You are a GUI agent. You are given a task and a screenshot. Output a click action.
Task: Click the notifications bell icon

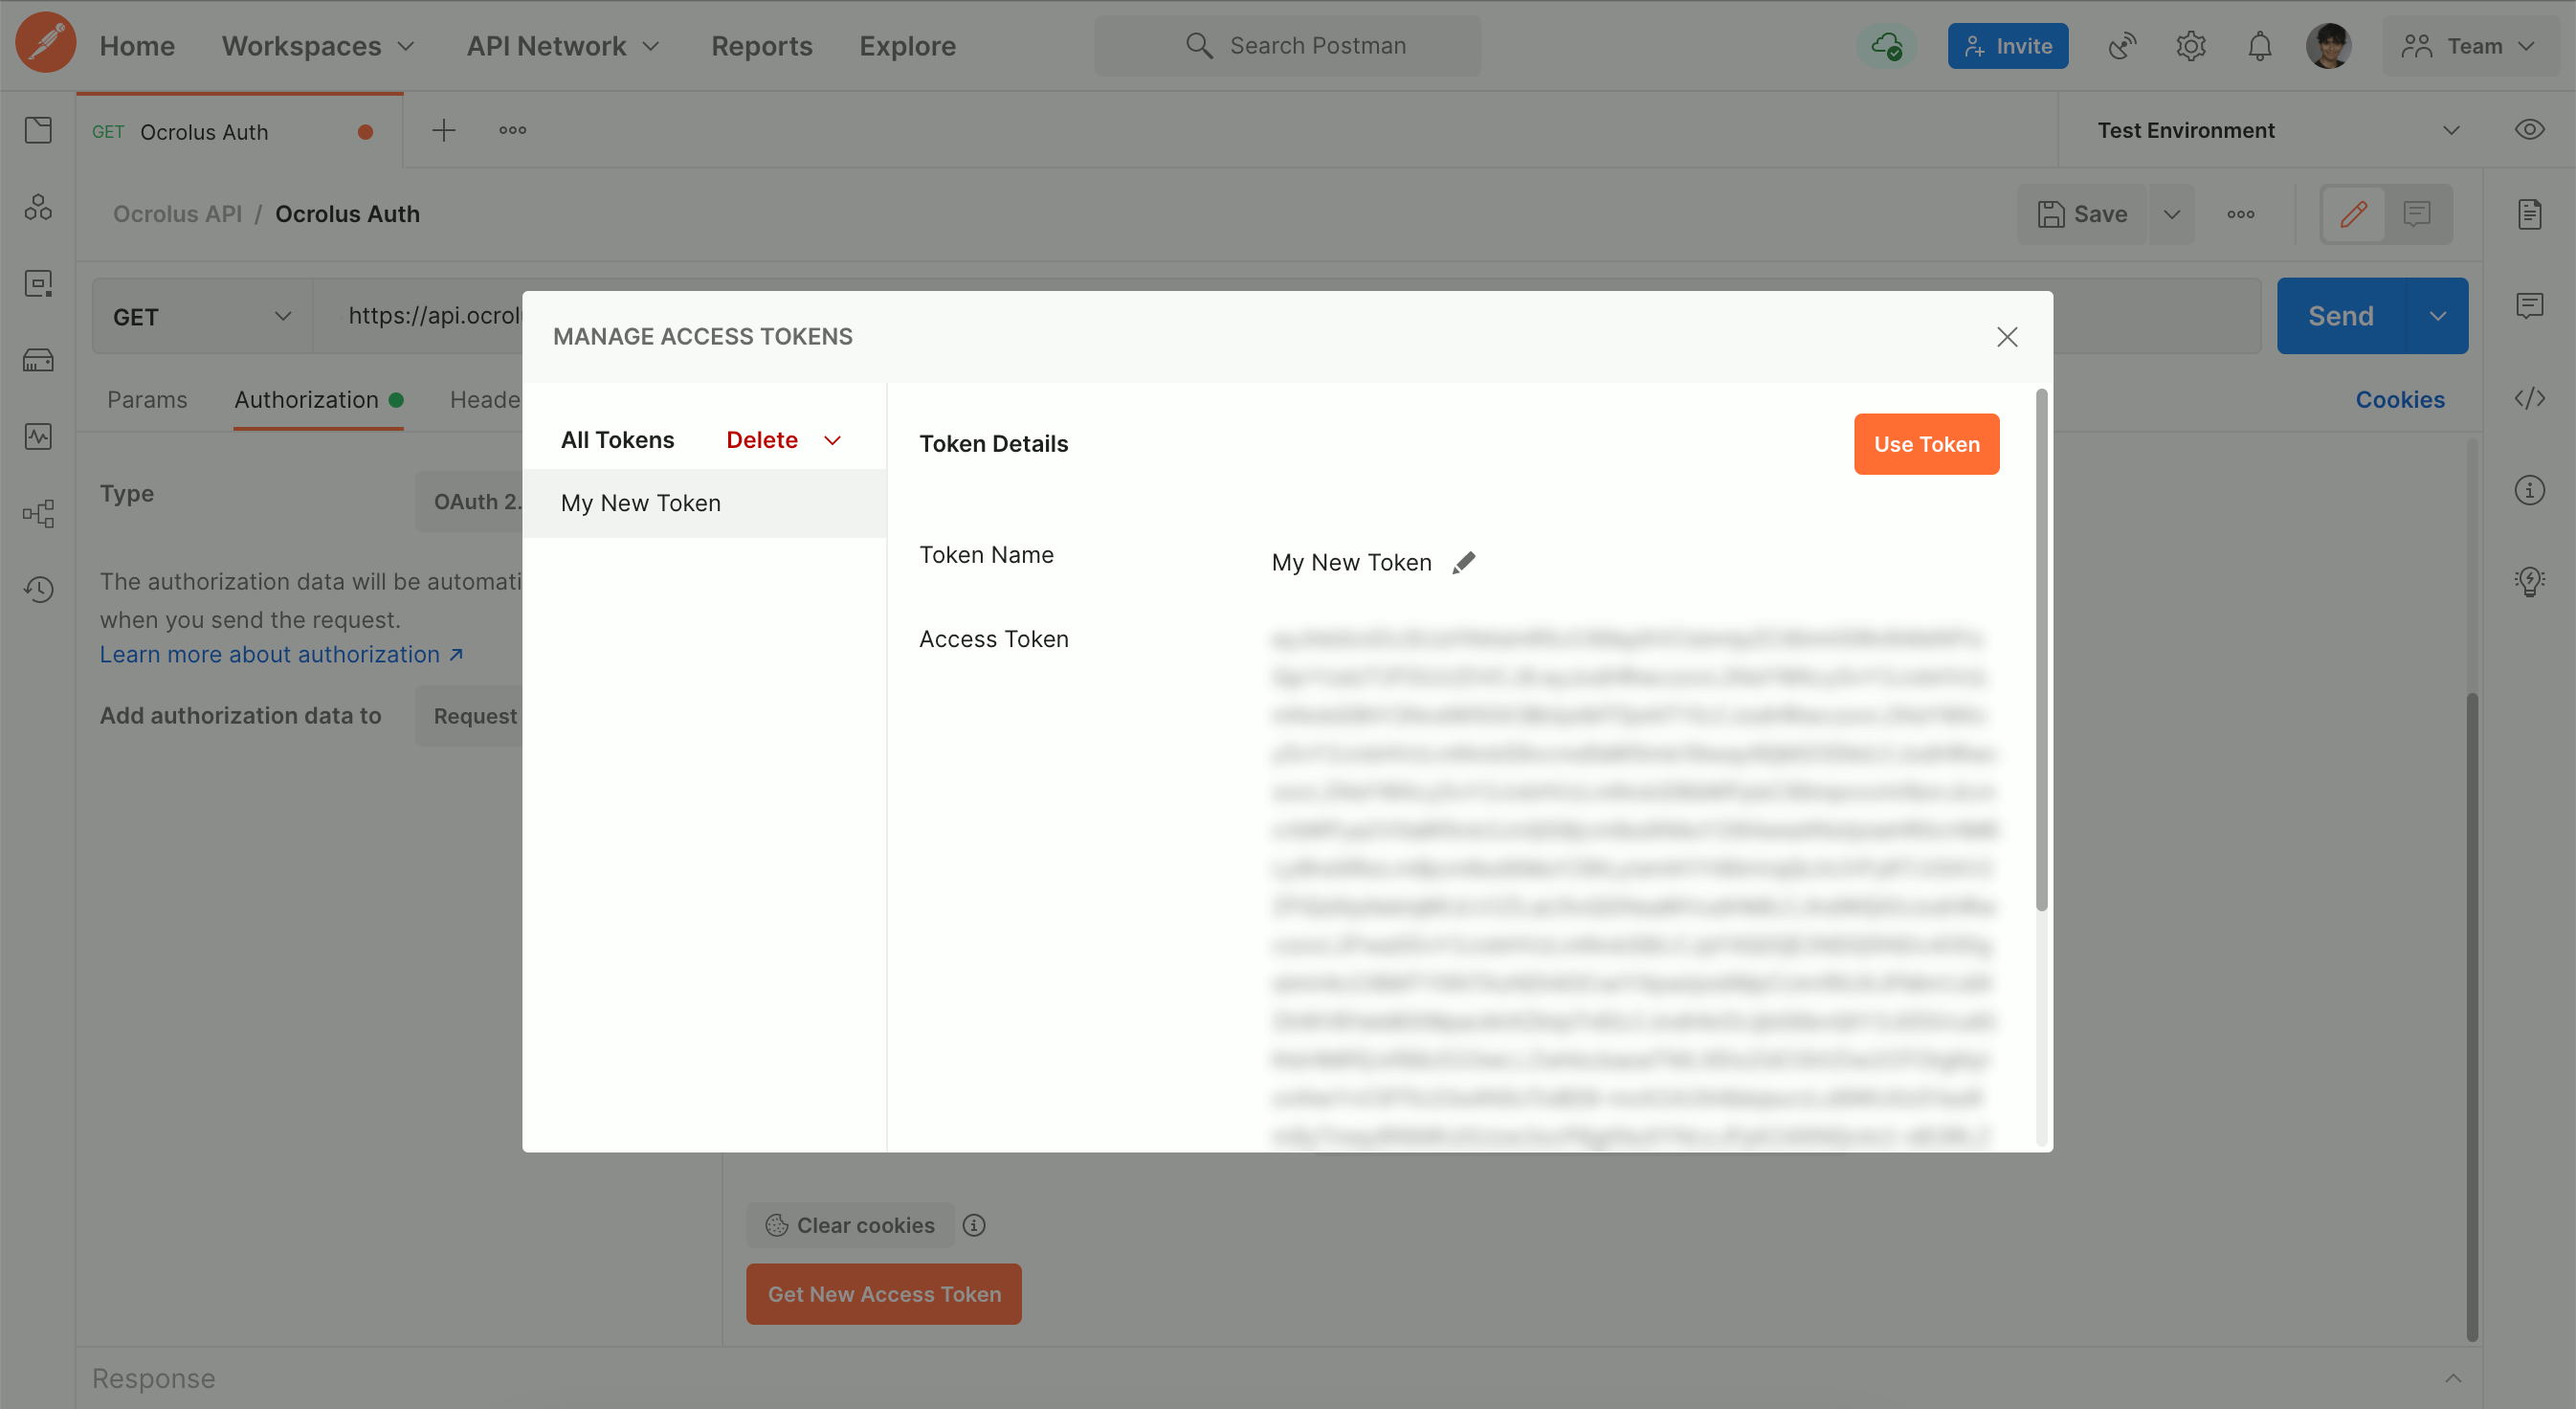2259,46
